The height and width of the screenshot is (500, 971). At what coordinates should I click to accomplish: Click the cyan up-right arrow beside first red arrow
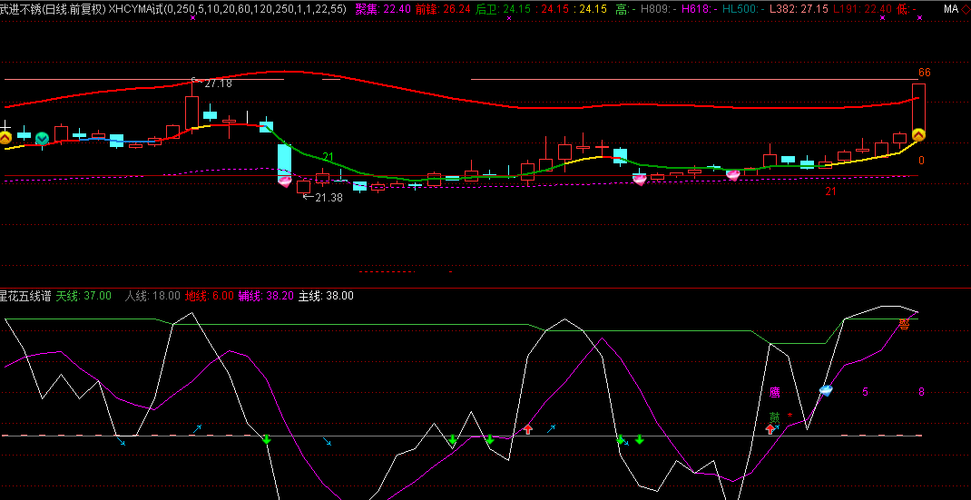coord(551,428)
